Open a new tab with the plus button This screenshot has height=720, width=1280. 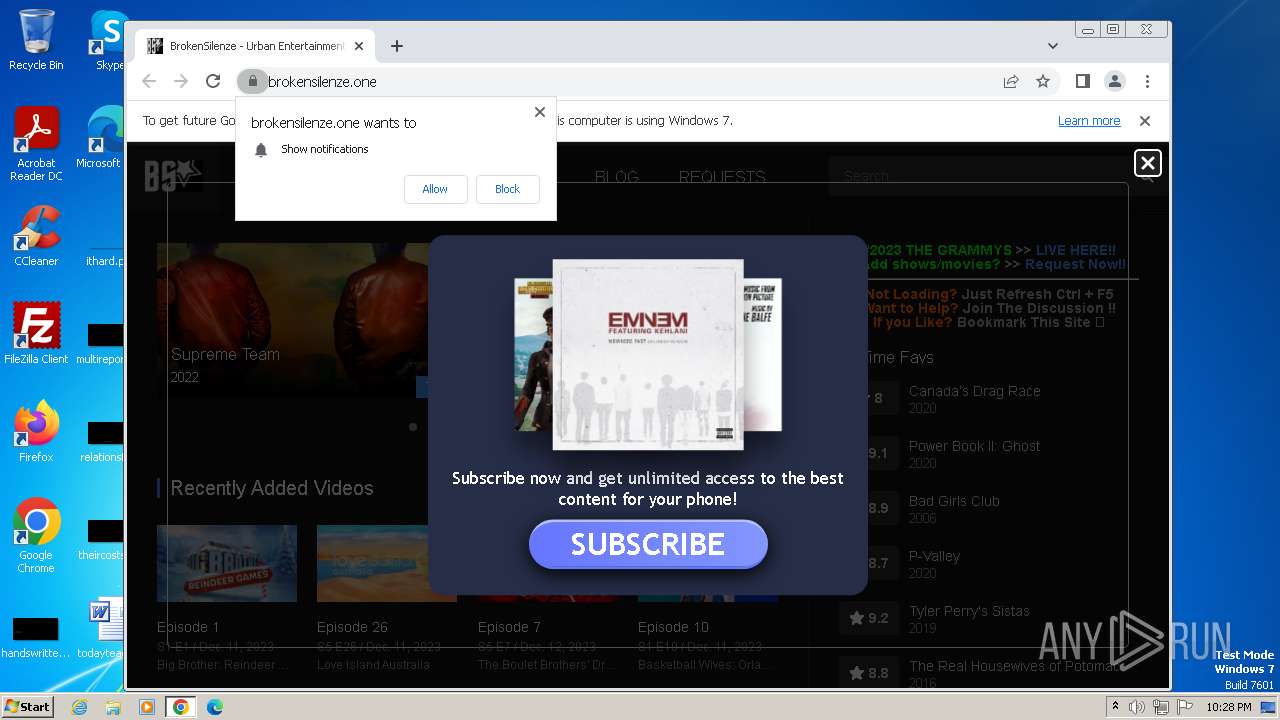[397, 46]
